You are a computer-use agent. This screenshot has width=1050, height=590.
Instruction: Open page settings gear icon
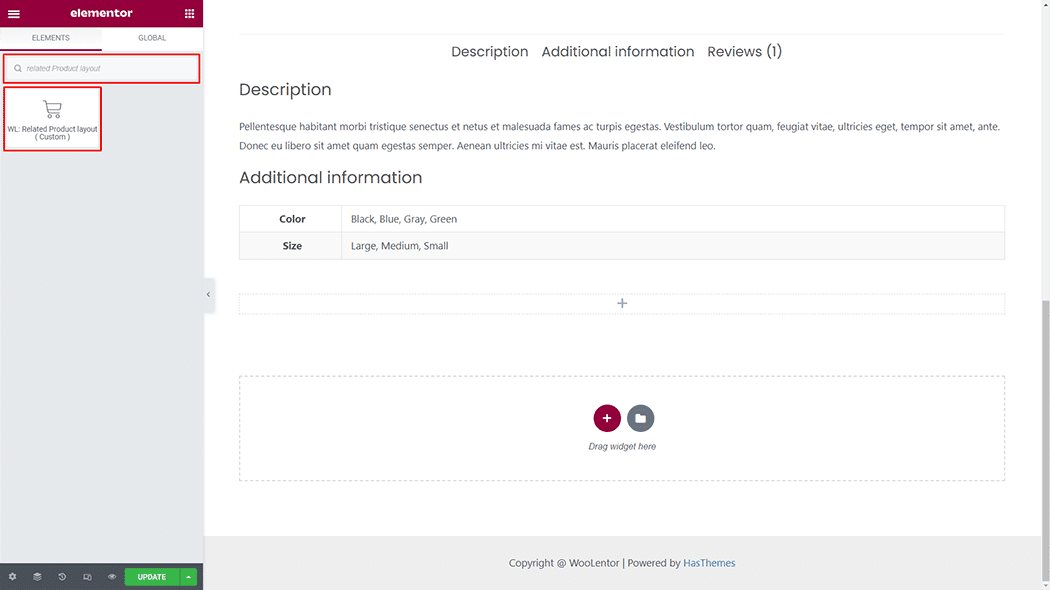(12, 577)
